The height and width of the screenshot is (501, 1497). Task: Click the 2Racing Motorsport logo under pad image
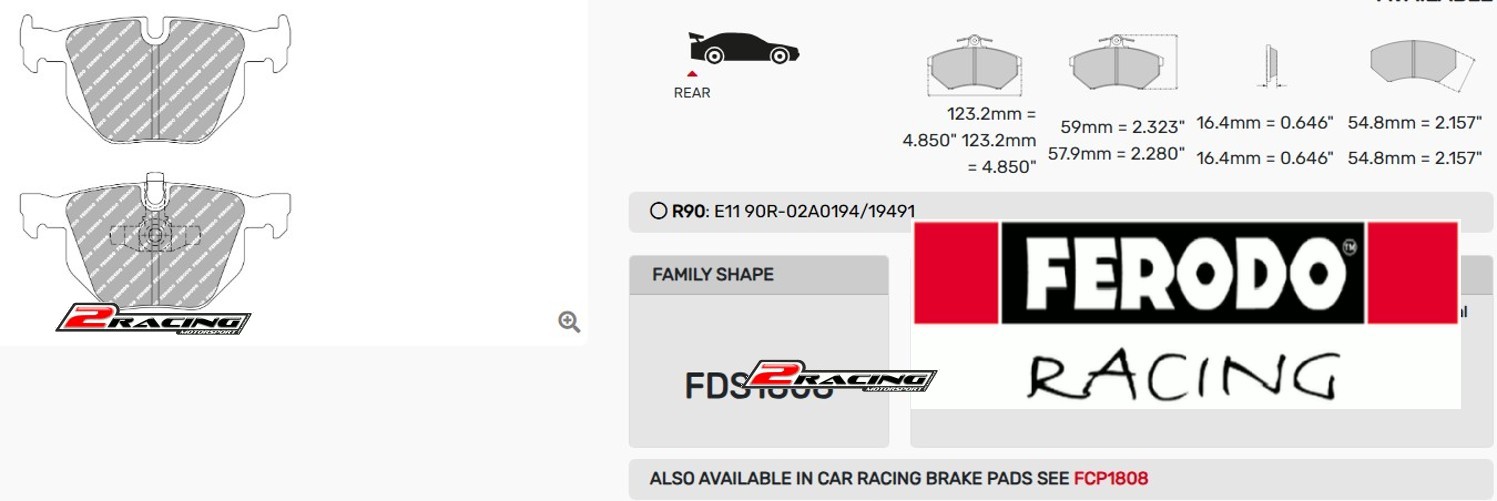click(152, 321)
